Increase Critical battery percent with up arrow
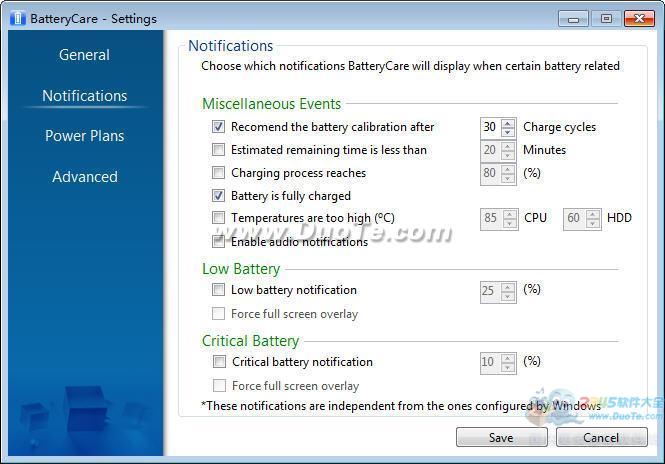 click(x=508, y=358)
